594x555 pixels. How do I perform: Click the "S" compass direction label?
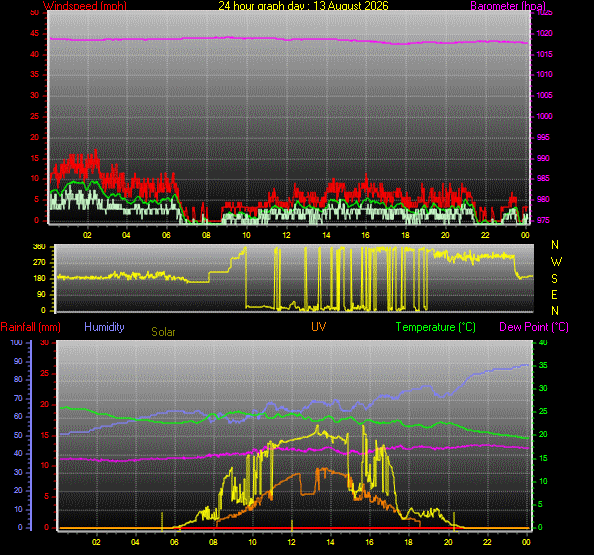click(555, 279)
